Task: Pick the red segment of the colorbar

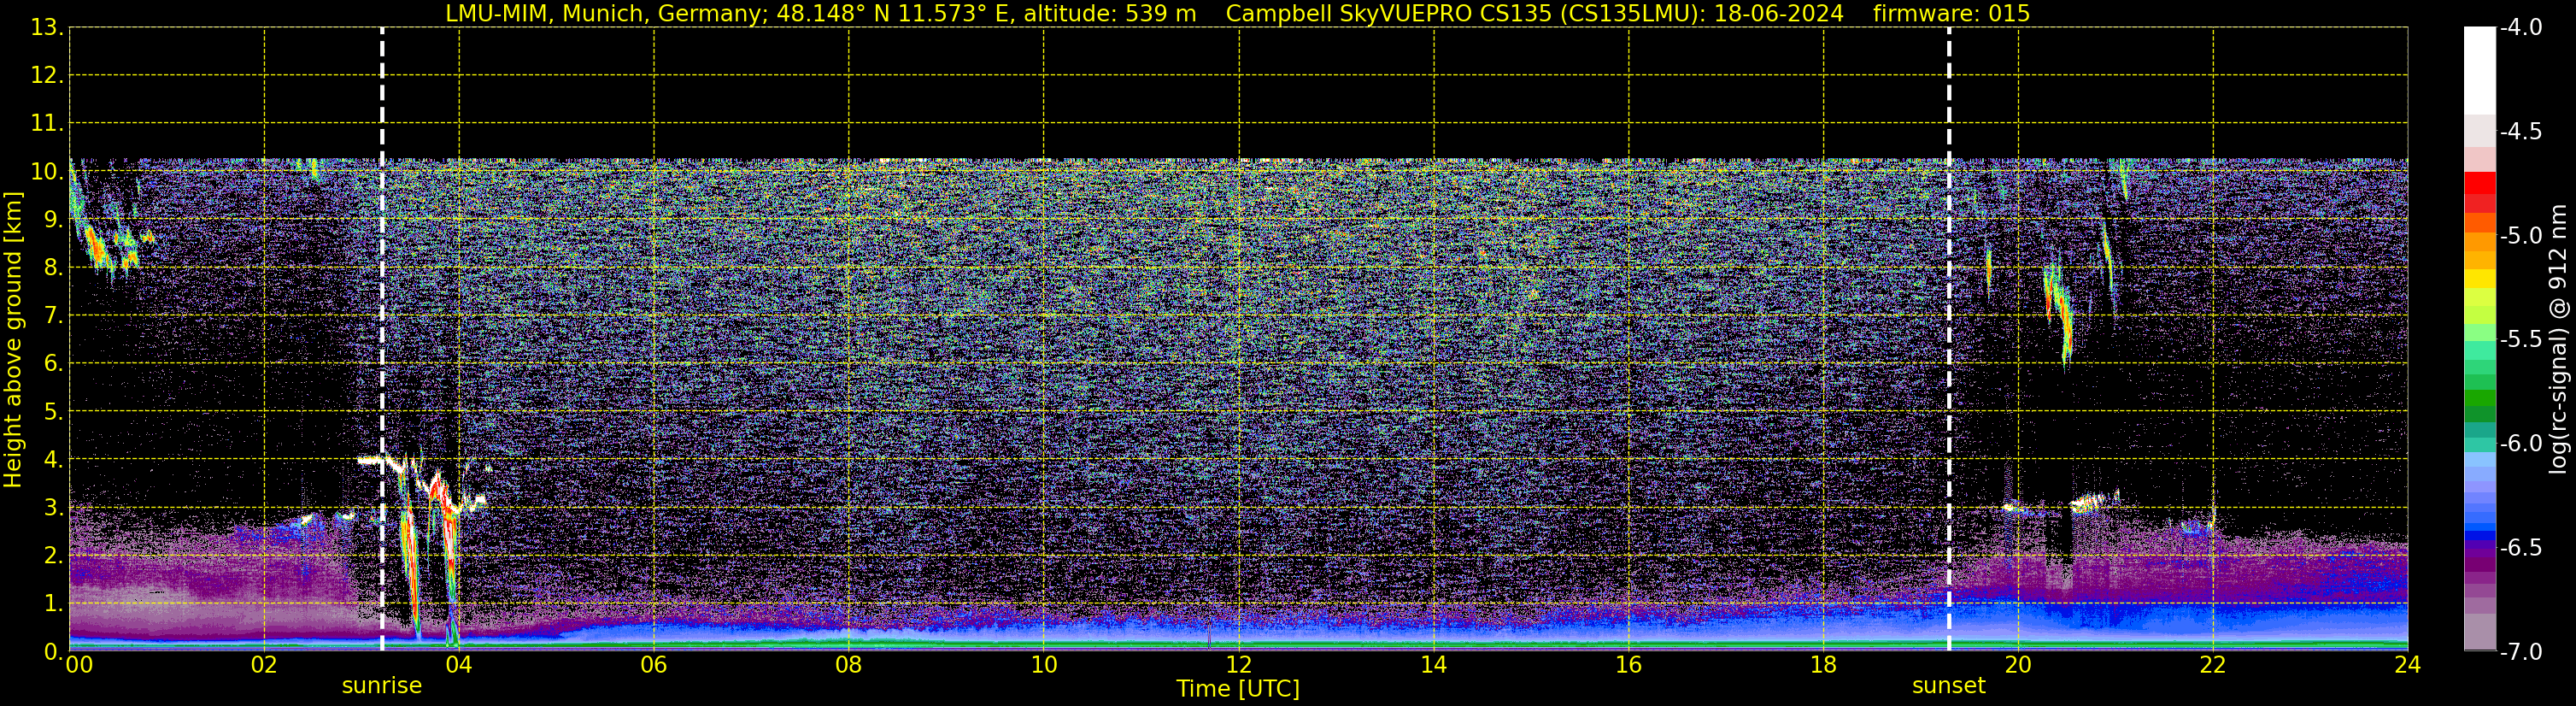Action: pos(2479,183)
